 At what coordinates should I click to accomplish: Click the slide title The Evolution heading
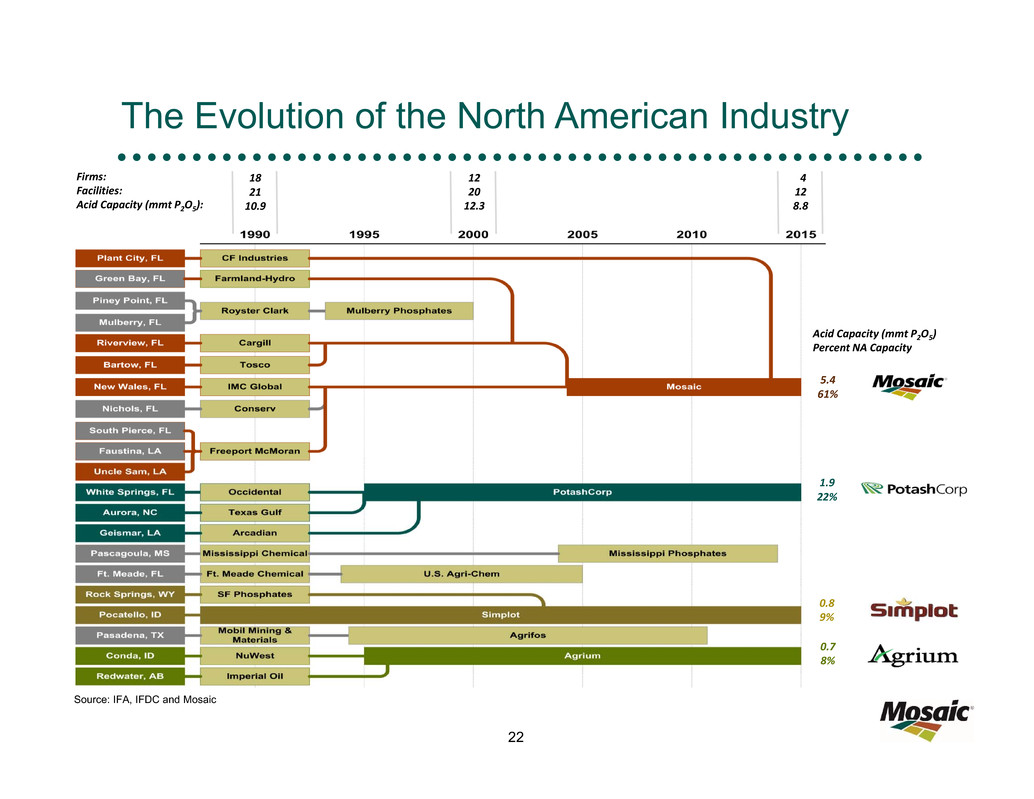pyautogui.click(x=485, y=117)
